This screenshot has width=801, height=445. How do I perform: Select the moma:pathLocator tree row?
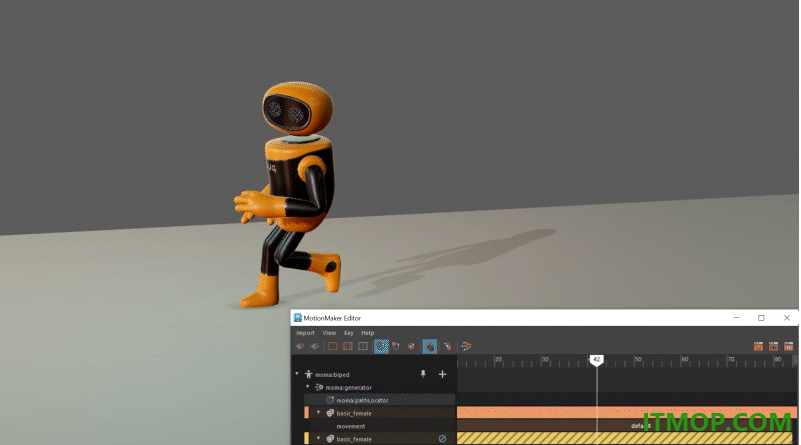point(380,400)
